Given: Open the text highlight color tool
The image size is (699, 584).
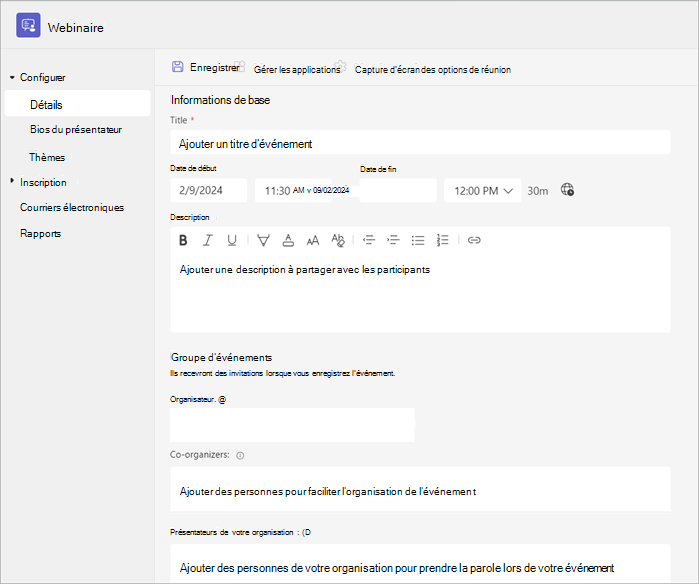Looking at the screenshot, I should tap(263, 240).
